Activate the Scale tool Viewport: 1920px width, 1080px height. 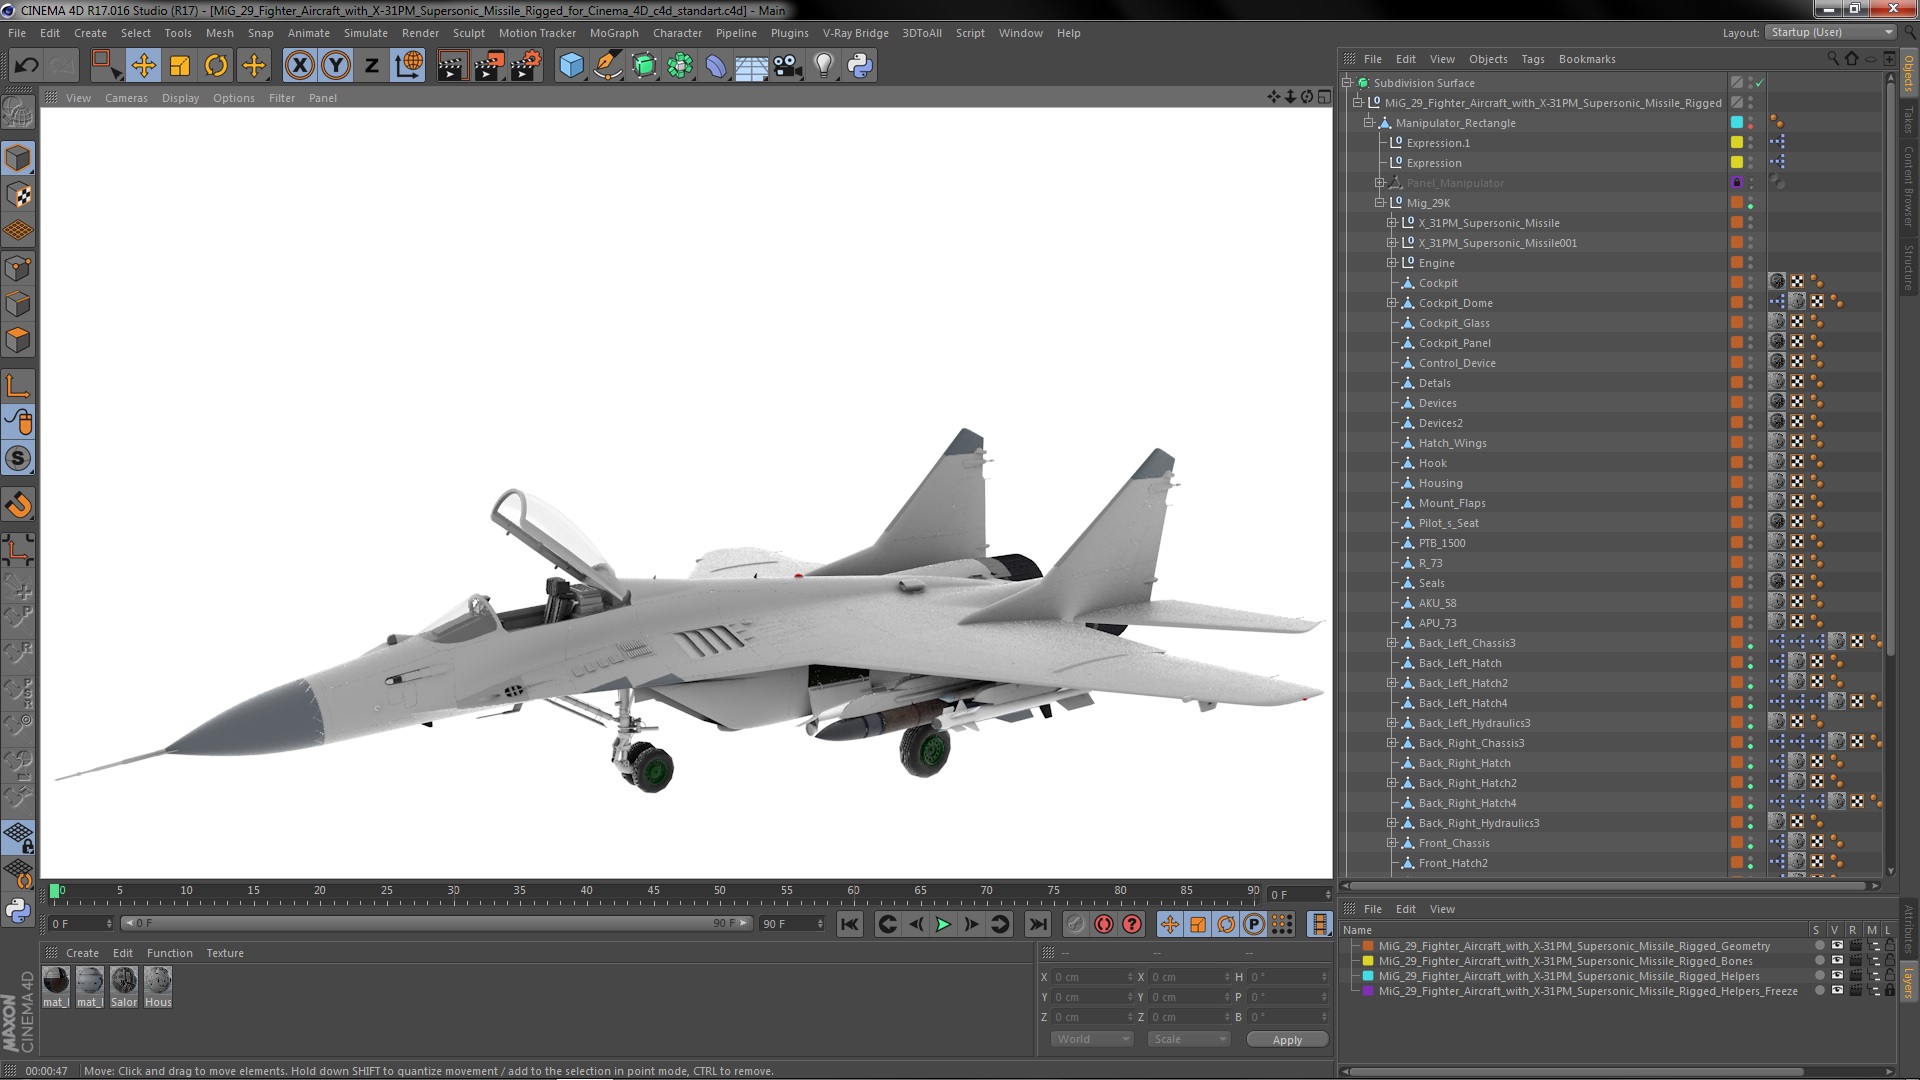click(x=180, y=66)
